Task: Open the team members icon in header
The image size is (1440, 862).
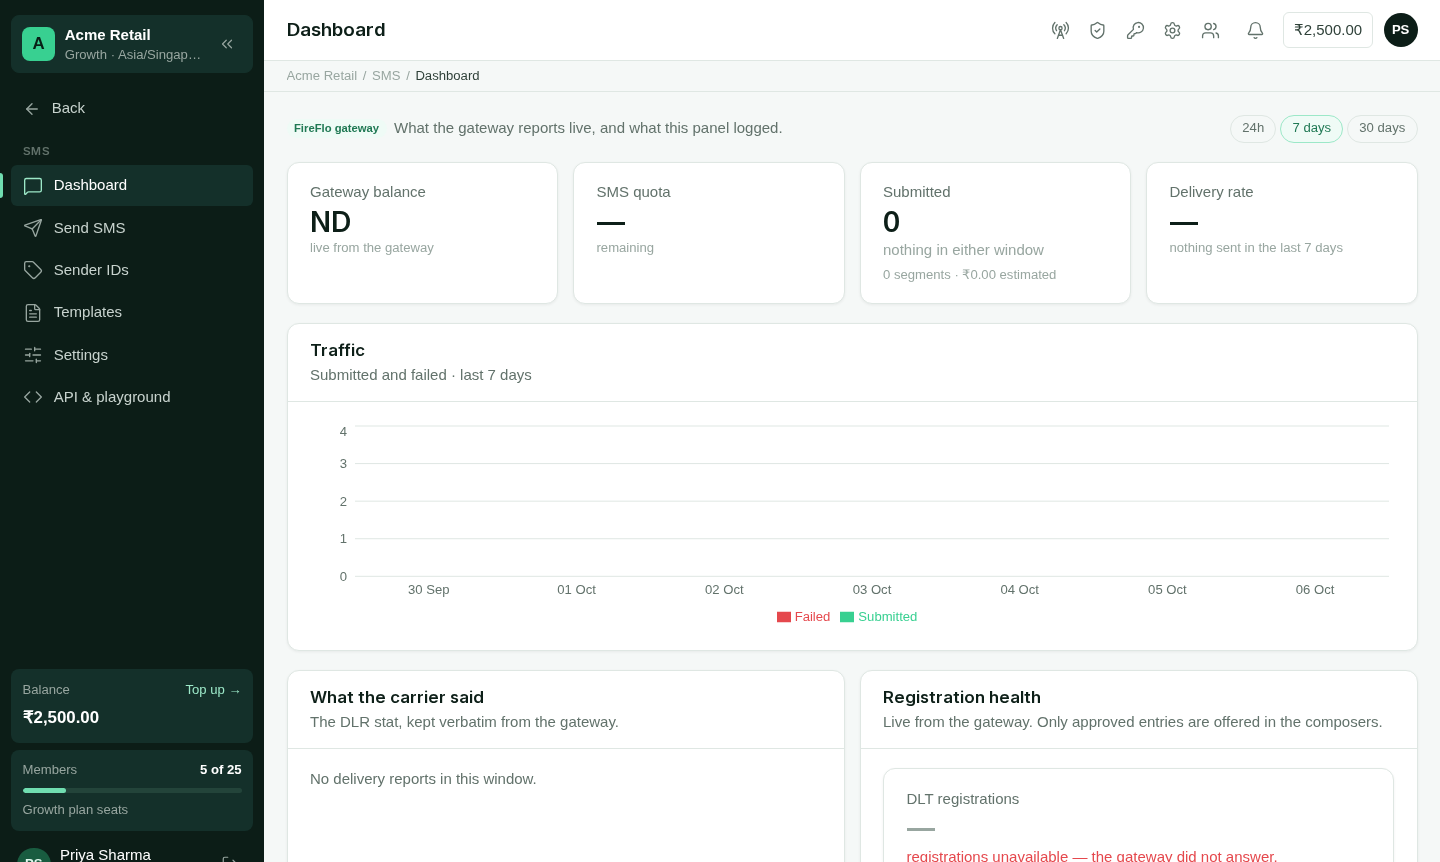Action: pos(1210,30)
